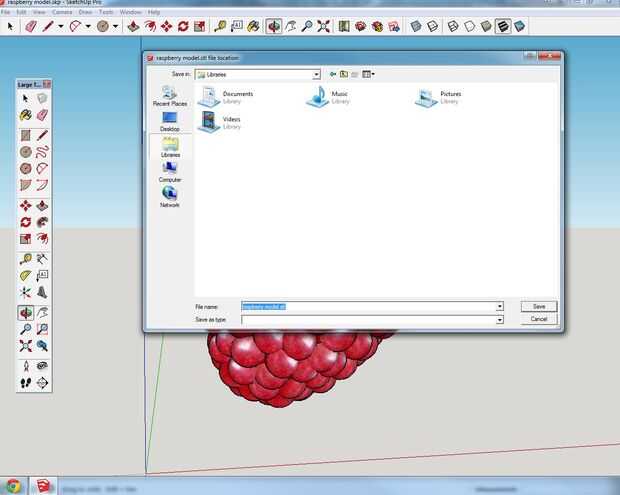
Task: Click the Cancel button
Action: pyautogui.click(x=539, y=319)
